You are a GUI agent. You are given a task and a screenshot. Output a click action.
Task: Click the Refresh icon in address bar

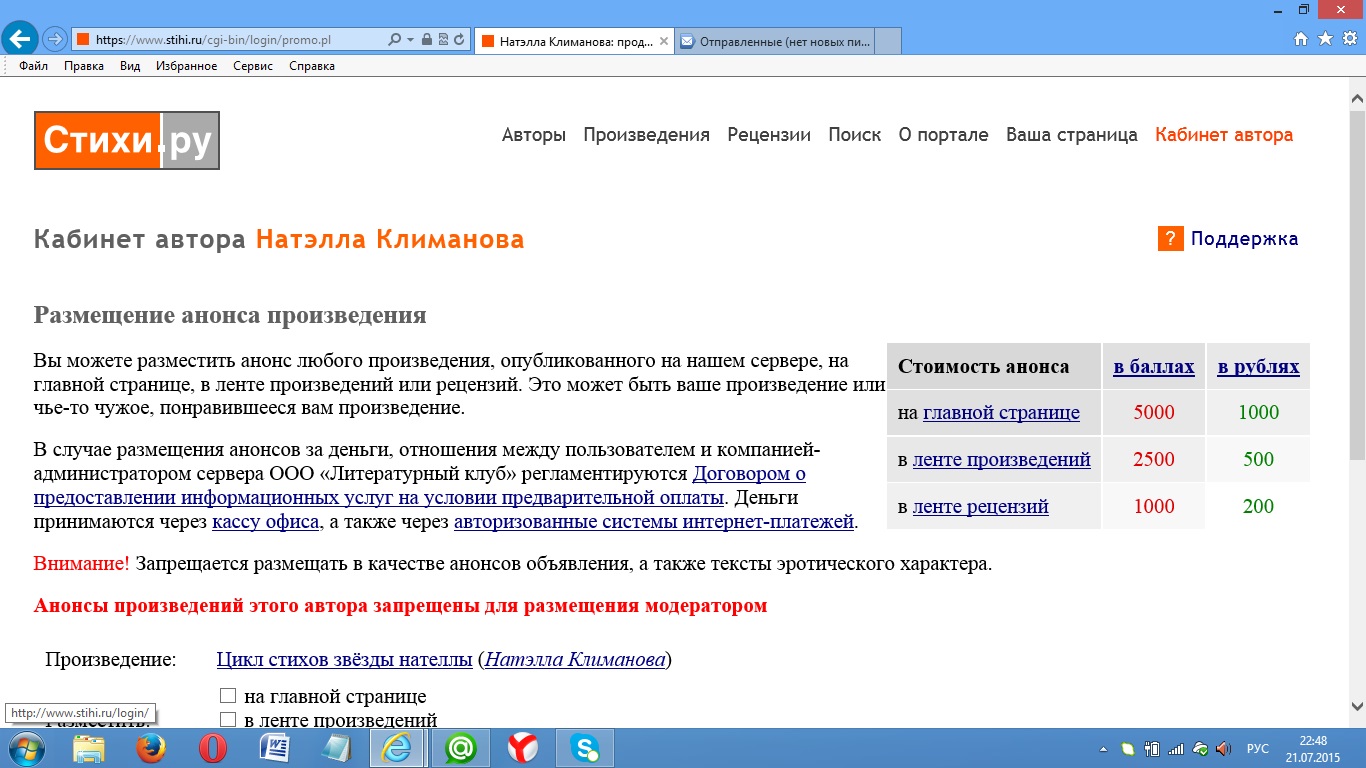[x=459, y=40]
